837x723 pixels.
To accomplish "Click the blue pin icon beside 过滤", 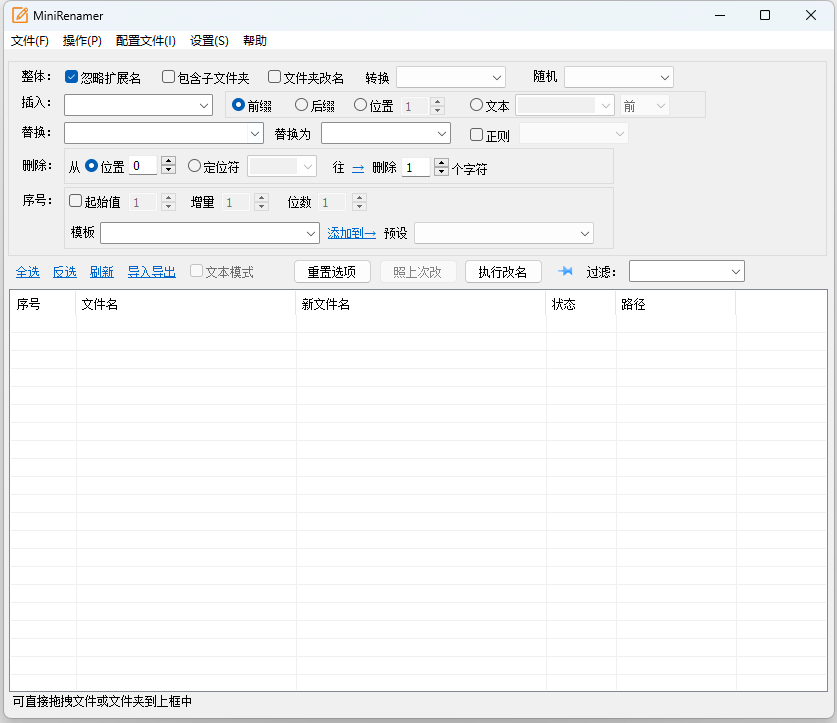I will 565,271.
